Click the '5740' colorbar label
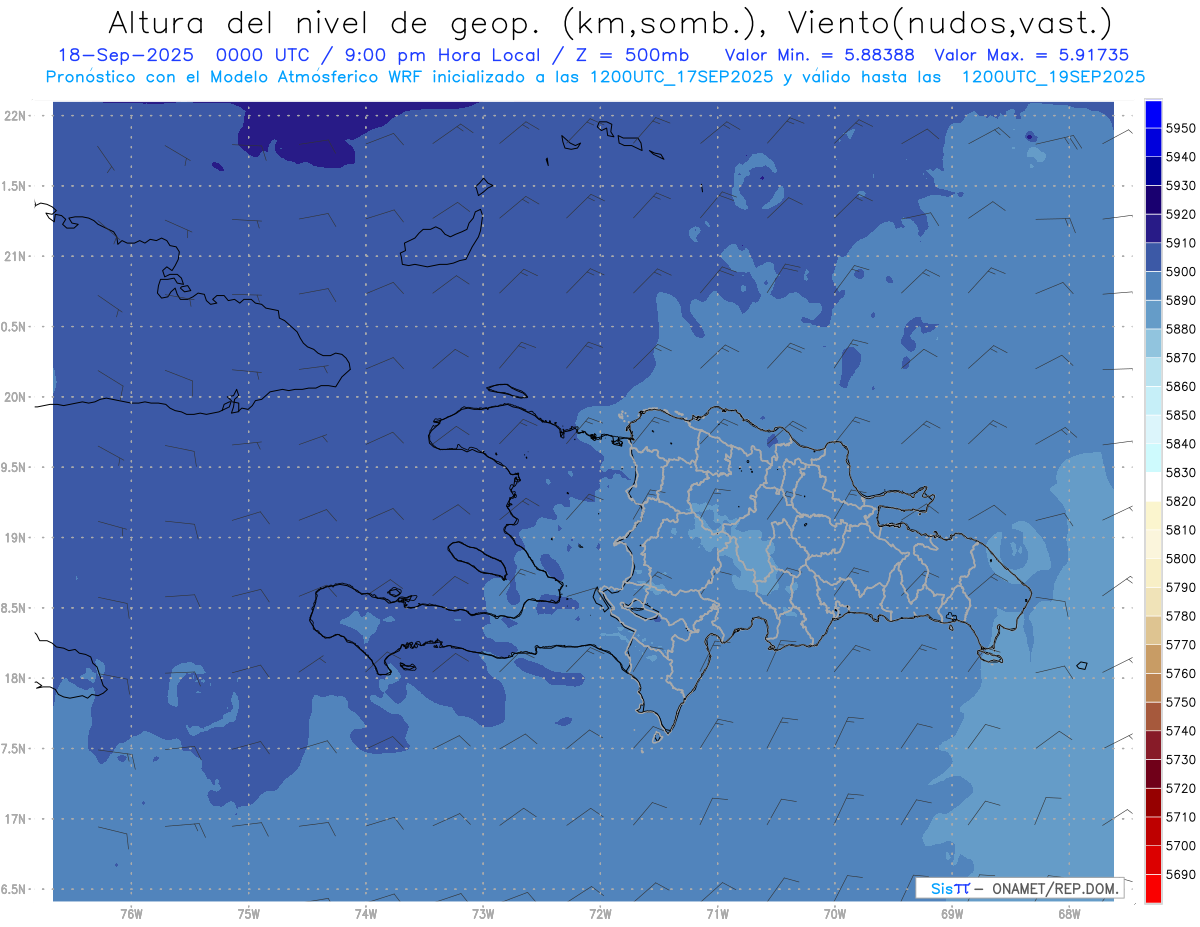 point(1181,731)
